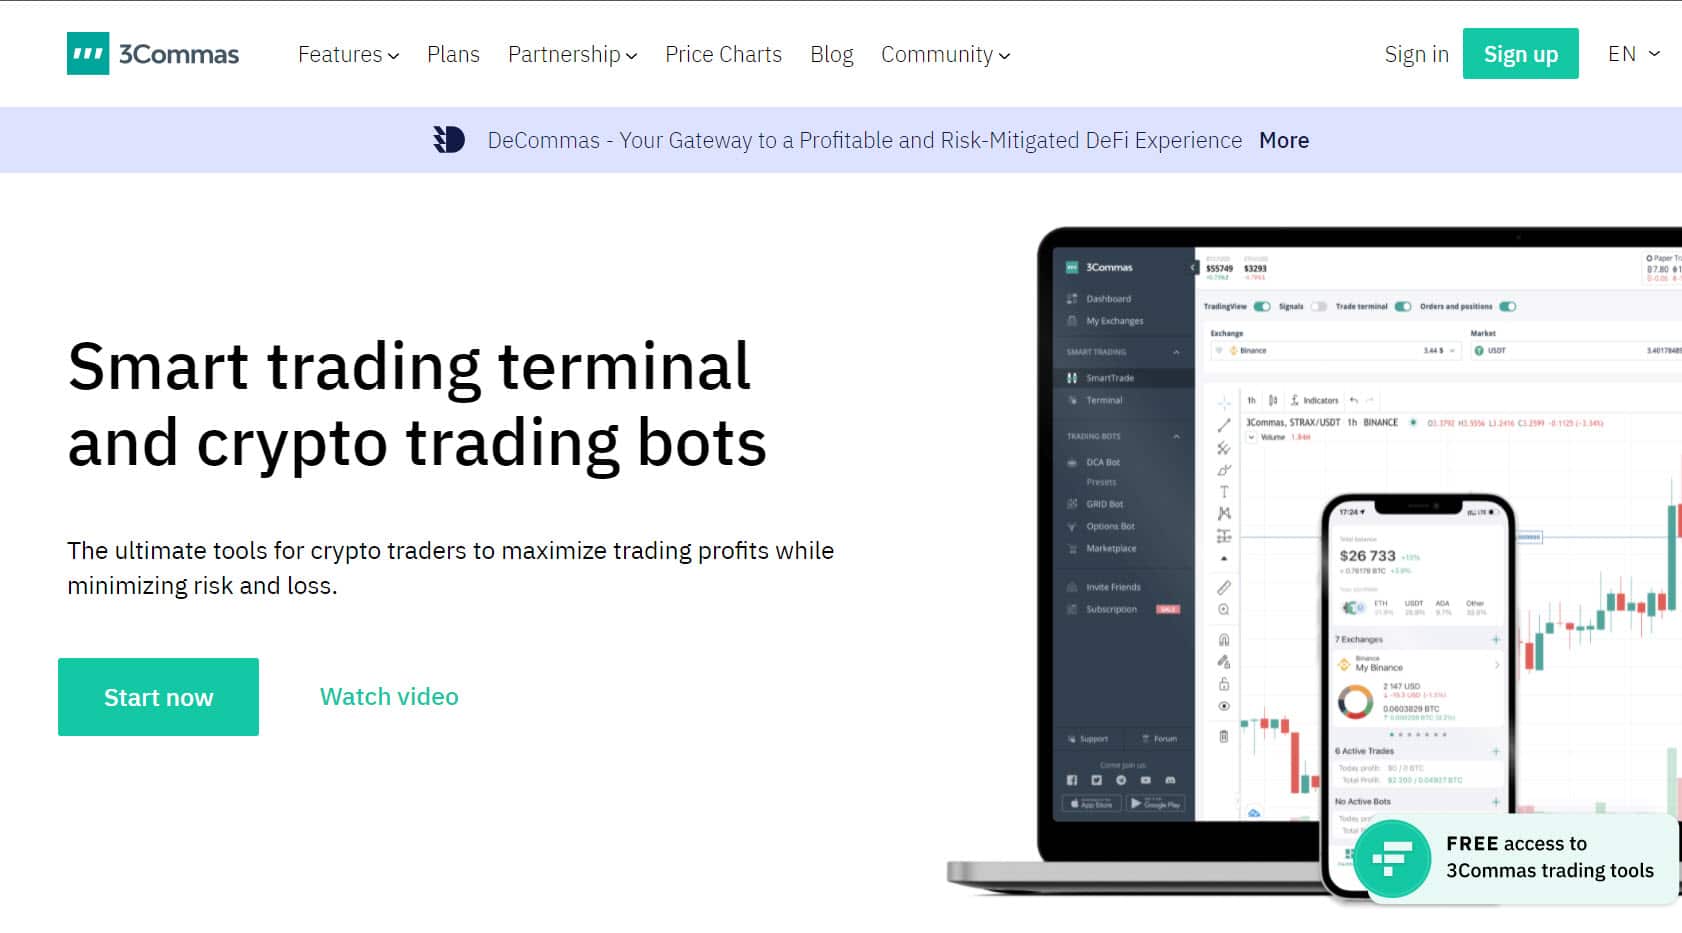Viewport: 1682px width, 933px height.
Task: Click the lock drawings icon on the chart toolbar
Action: pyautogui.click(x=1224, y=684)
